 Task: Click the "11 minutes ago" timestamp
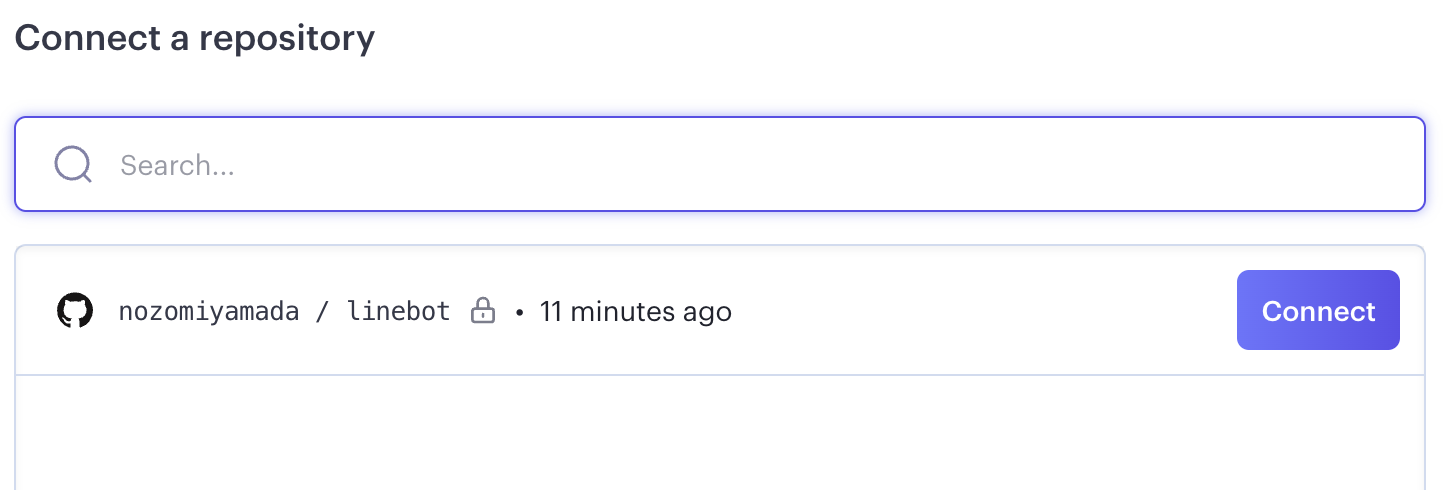point(636,311)
